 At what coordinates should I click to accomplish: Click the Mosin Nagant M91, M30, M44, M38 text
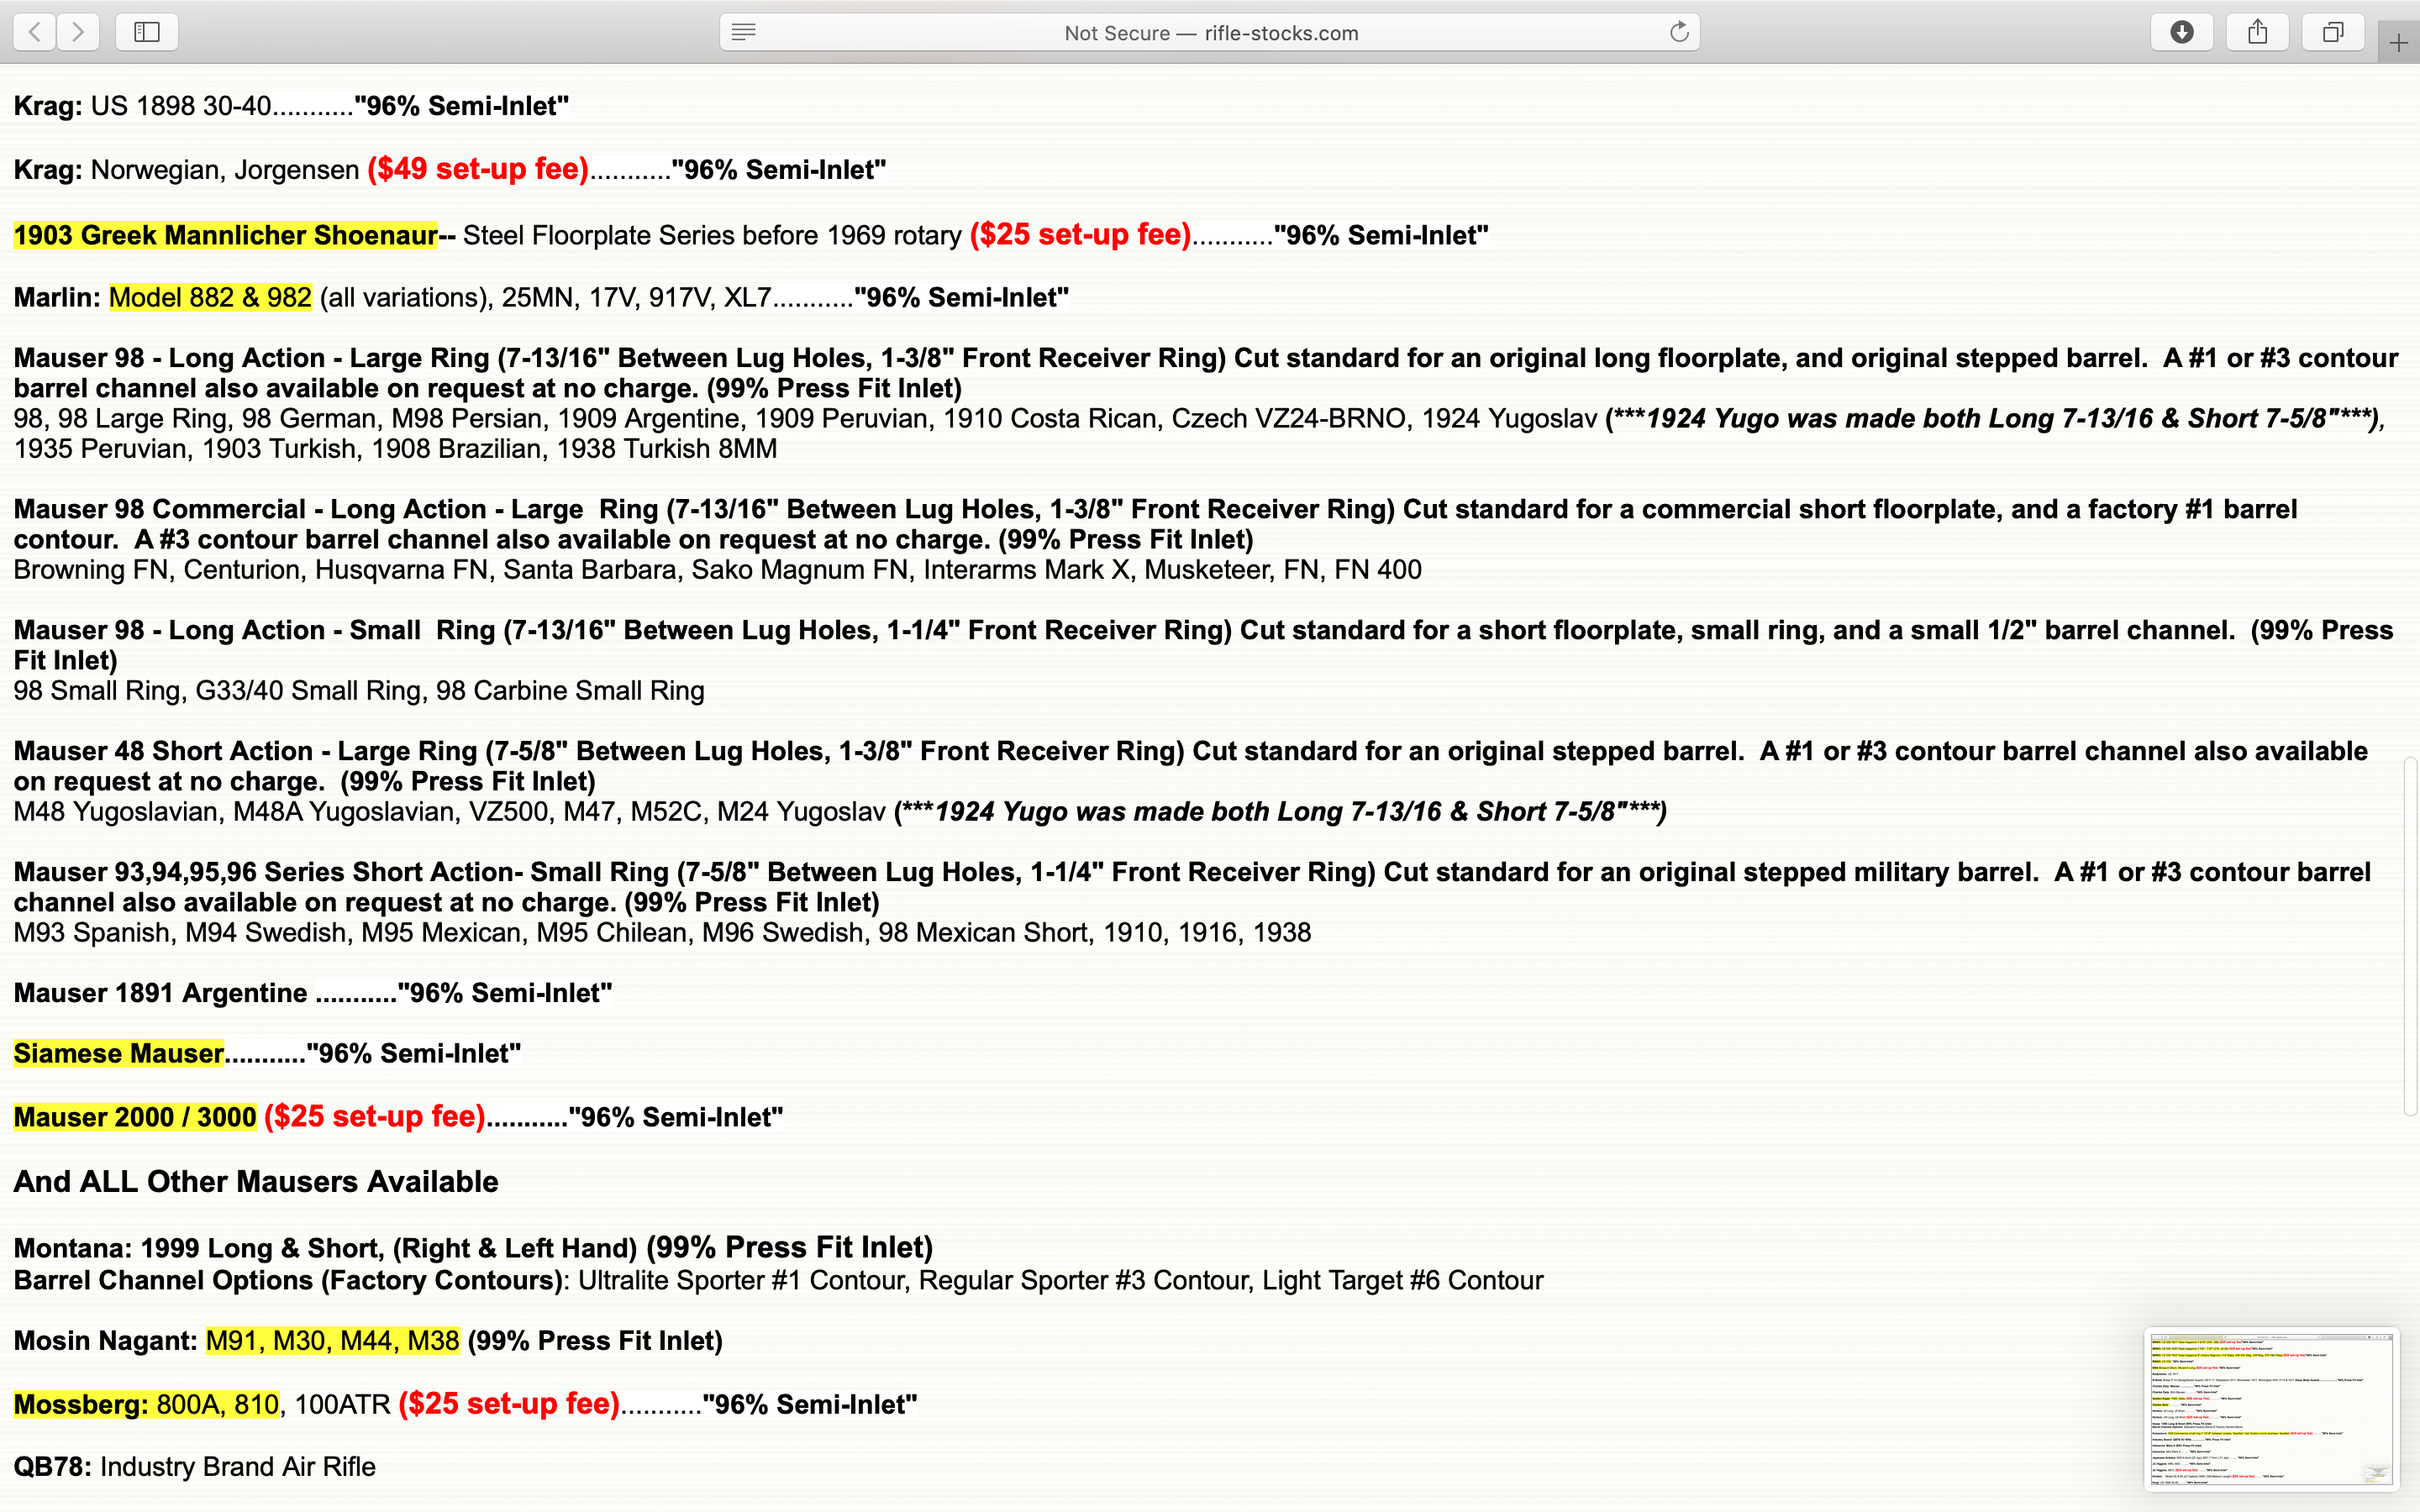coord(332,1340)
